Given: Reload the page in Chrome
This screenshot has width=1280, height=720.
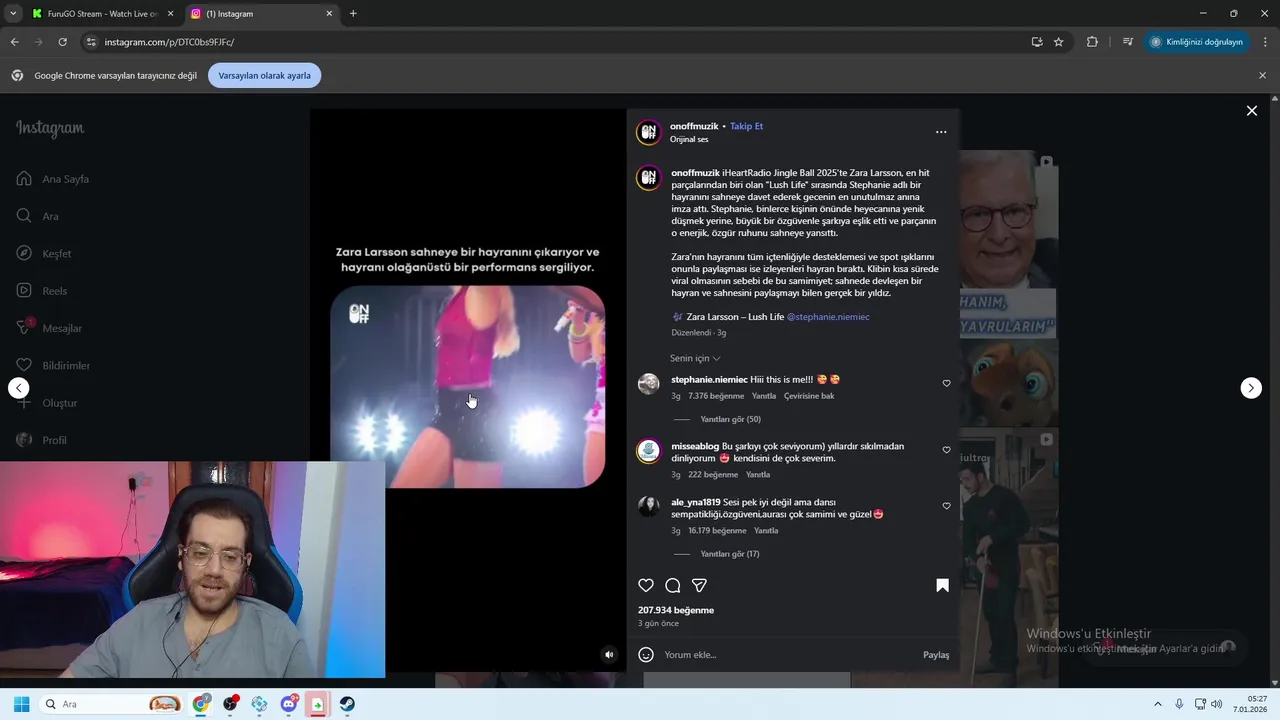Looking at the screenshot, I should coord(62,42).
